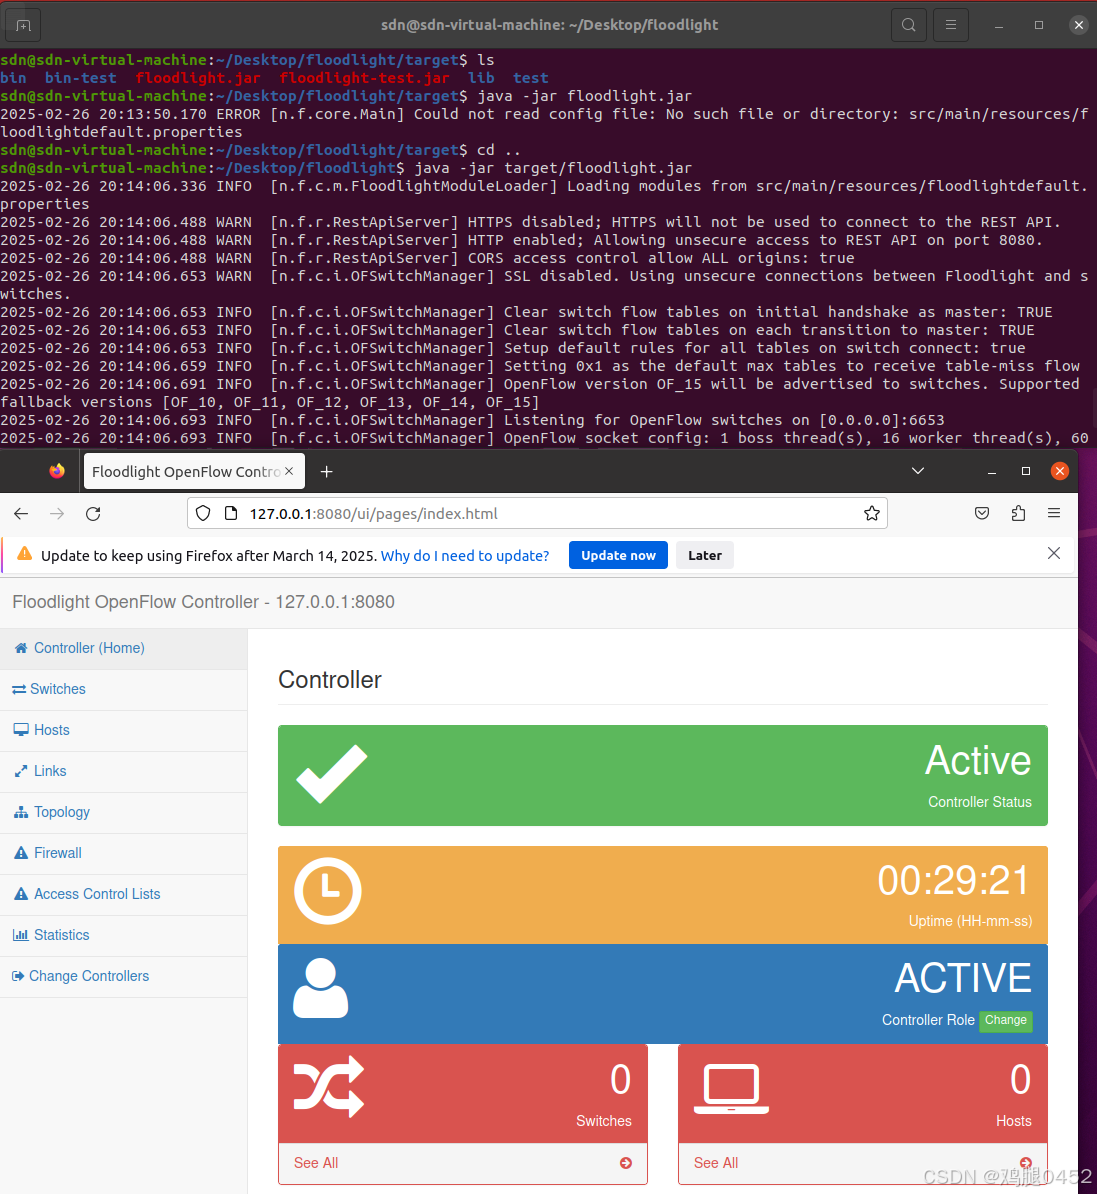
Task: Click the URL address field
Action: coord(537,513)
